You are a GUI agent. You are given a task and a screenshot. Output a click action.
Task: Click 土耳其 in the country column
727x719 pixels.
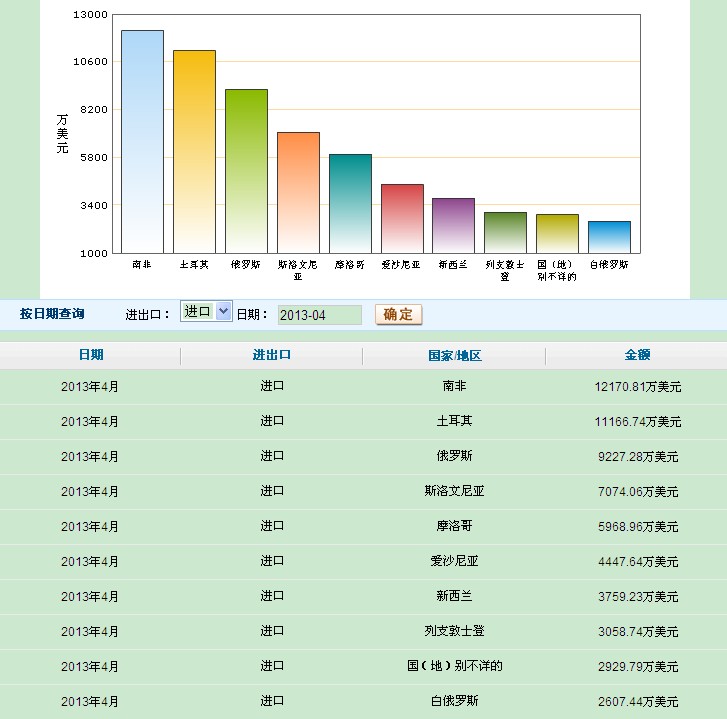pos(454,421)
